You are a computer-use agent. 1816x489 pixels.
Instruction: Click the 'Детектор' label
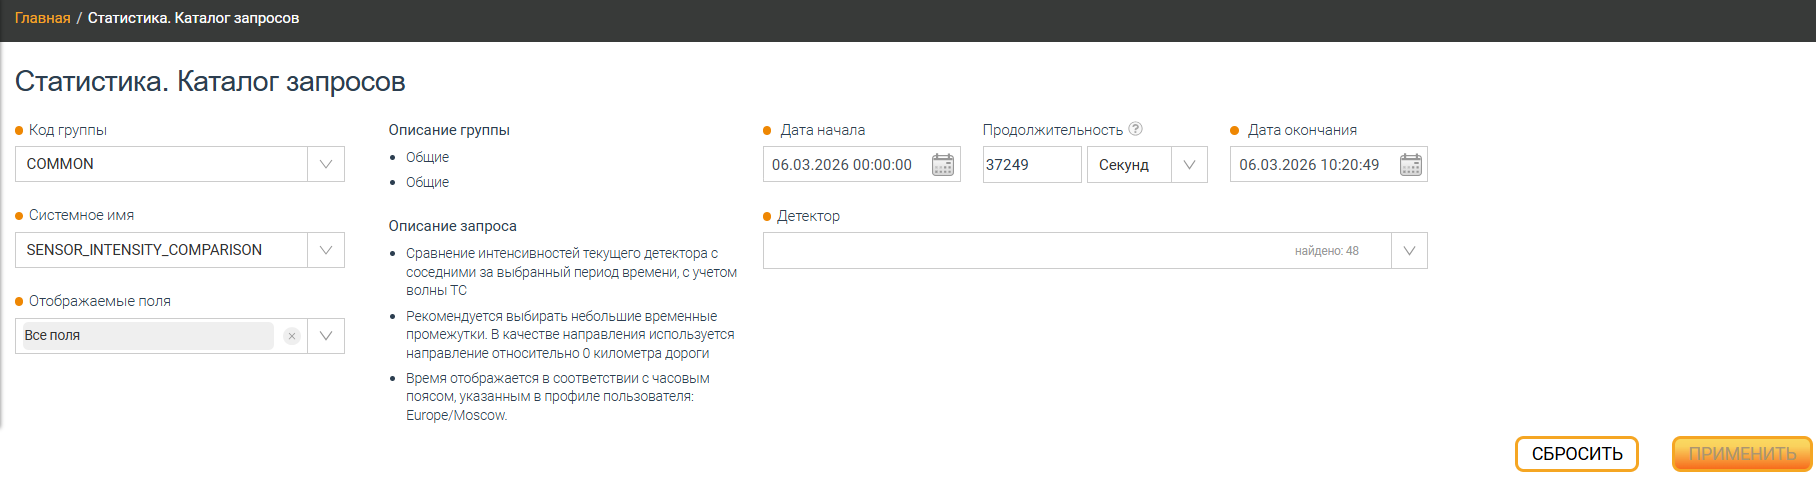coord(808,216)
